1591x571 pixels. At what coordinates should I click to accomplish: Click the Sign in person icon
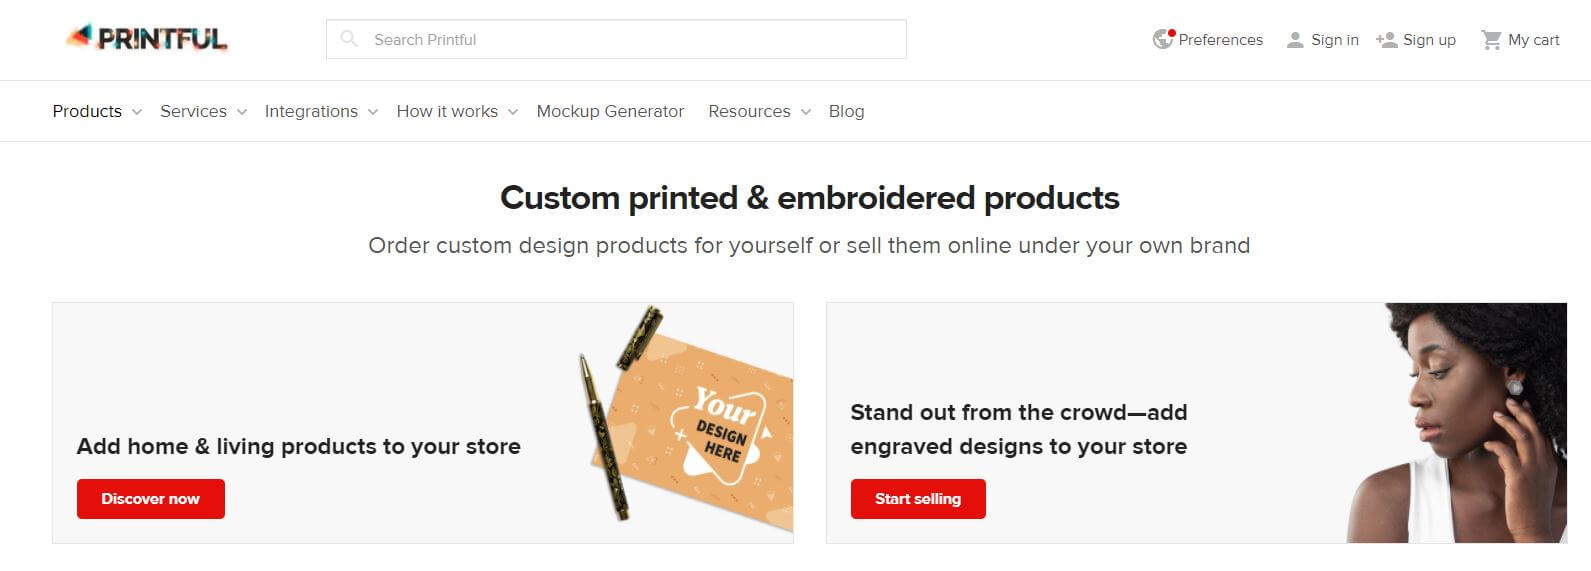pyautogui.click(x=1295, y=40)
